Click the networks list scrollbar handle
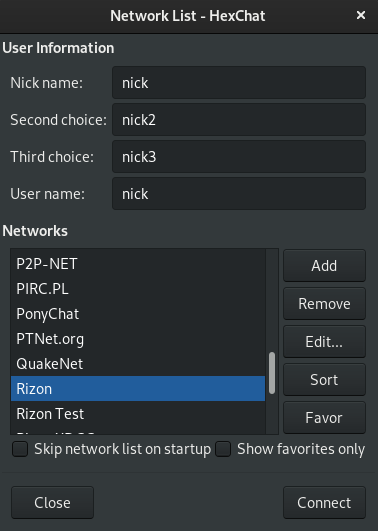Screen dimensions: 378x531 tap(272, 373)
